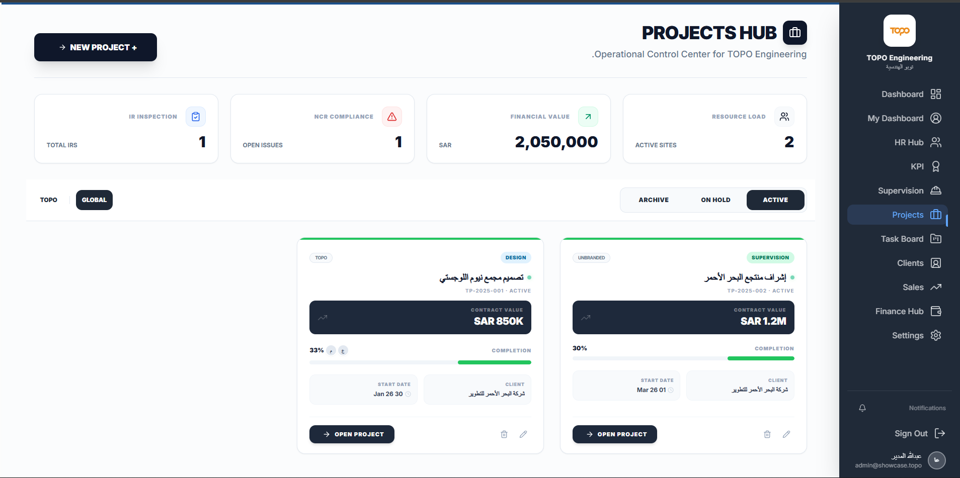This screenshot has height=478, width=960.
Task: Click the TOPO logo in the sidebar
Action: pyautogui.click(x=899, y=31)
